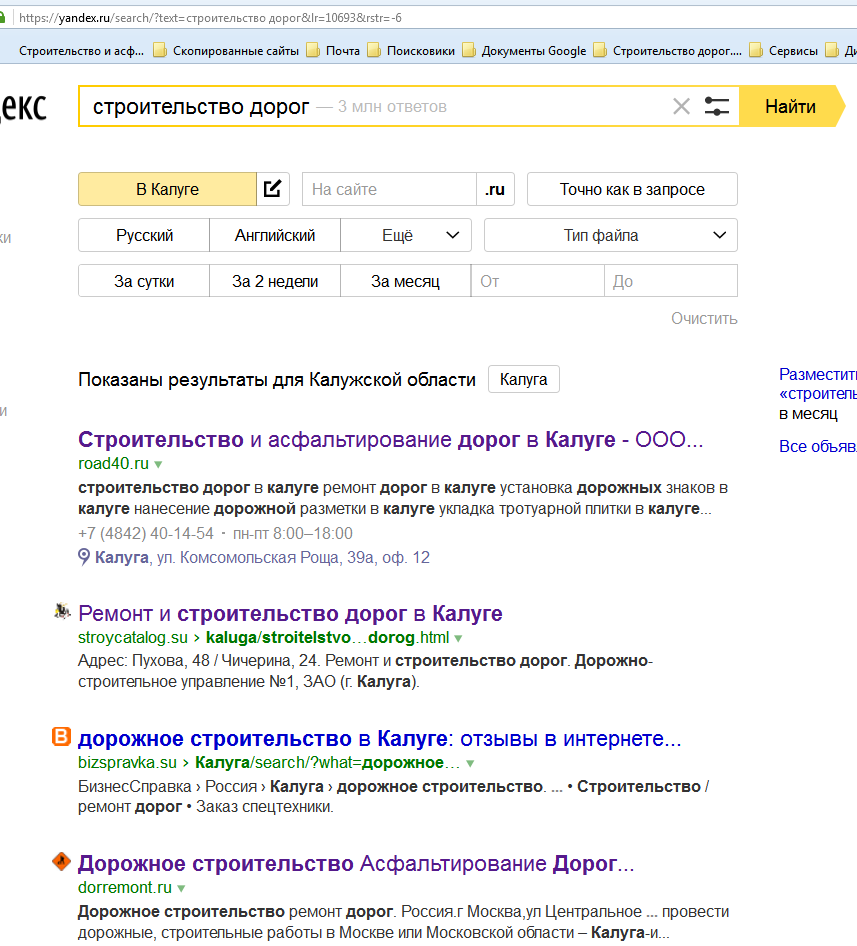Toggle the В Калуге region filter

pos(167,189)
